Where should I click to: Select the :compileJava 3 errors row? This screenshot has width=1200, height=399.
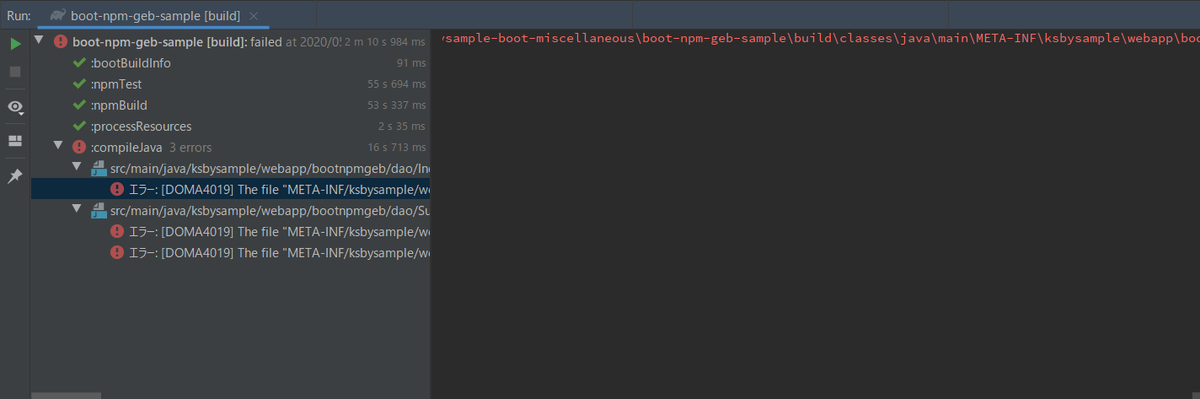tap(230, 147)
